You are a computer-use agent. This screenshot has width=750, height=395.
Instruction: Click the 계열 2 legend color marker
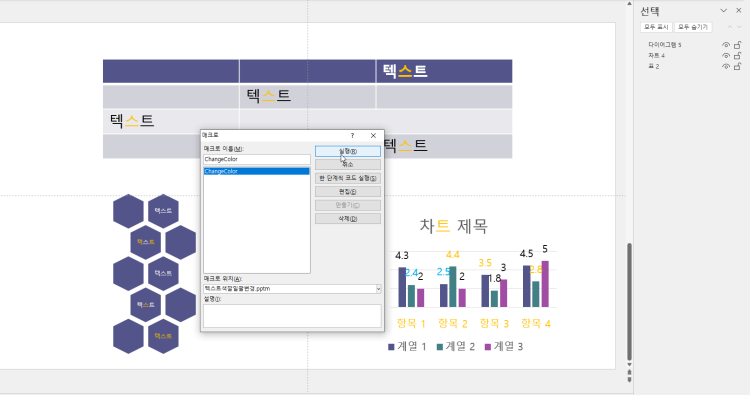tap(440, 347)
